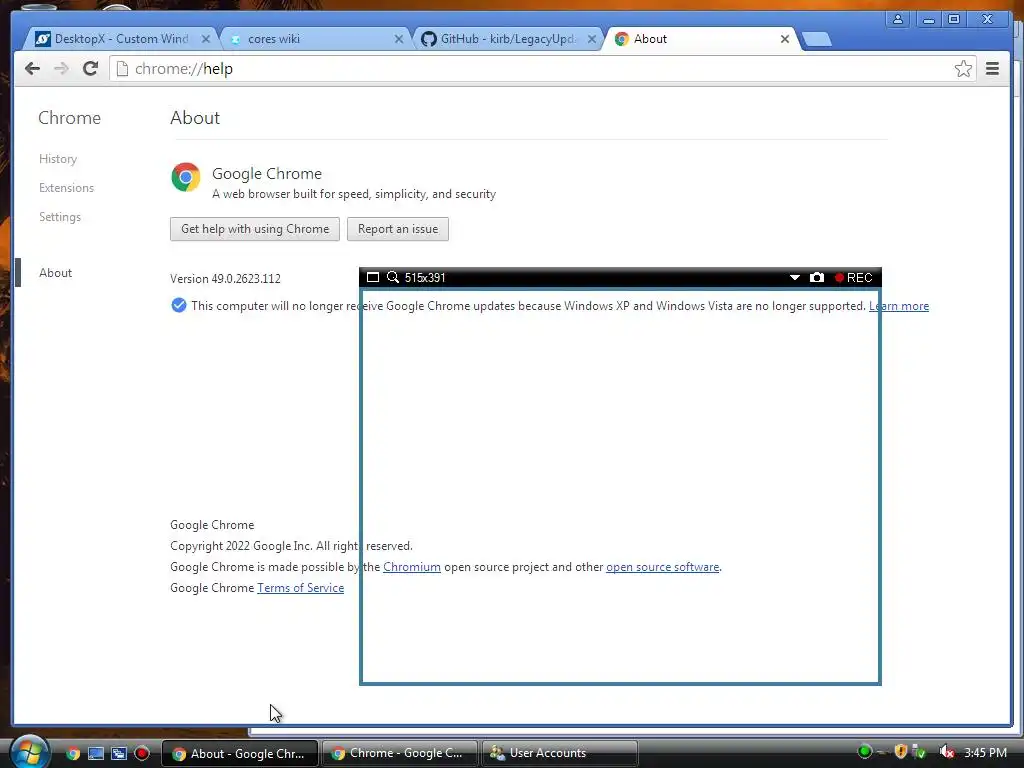
Task: Click the network tray icon
Action: coord(919,752)
